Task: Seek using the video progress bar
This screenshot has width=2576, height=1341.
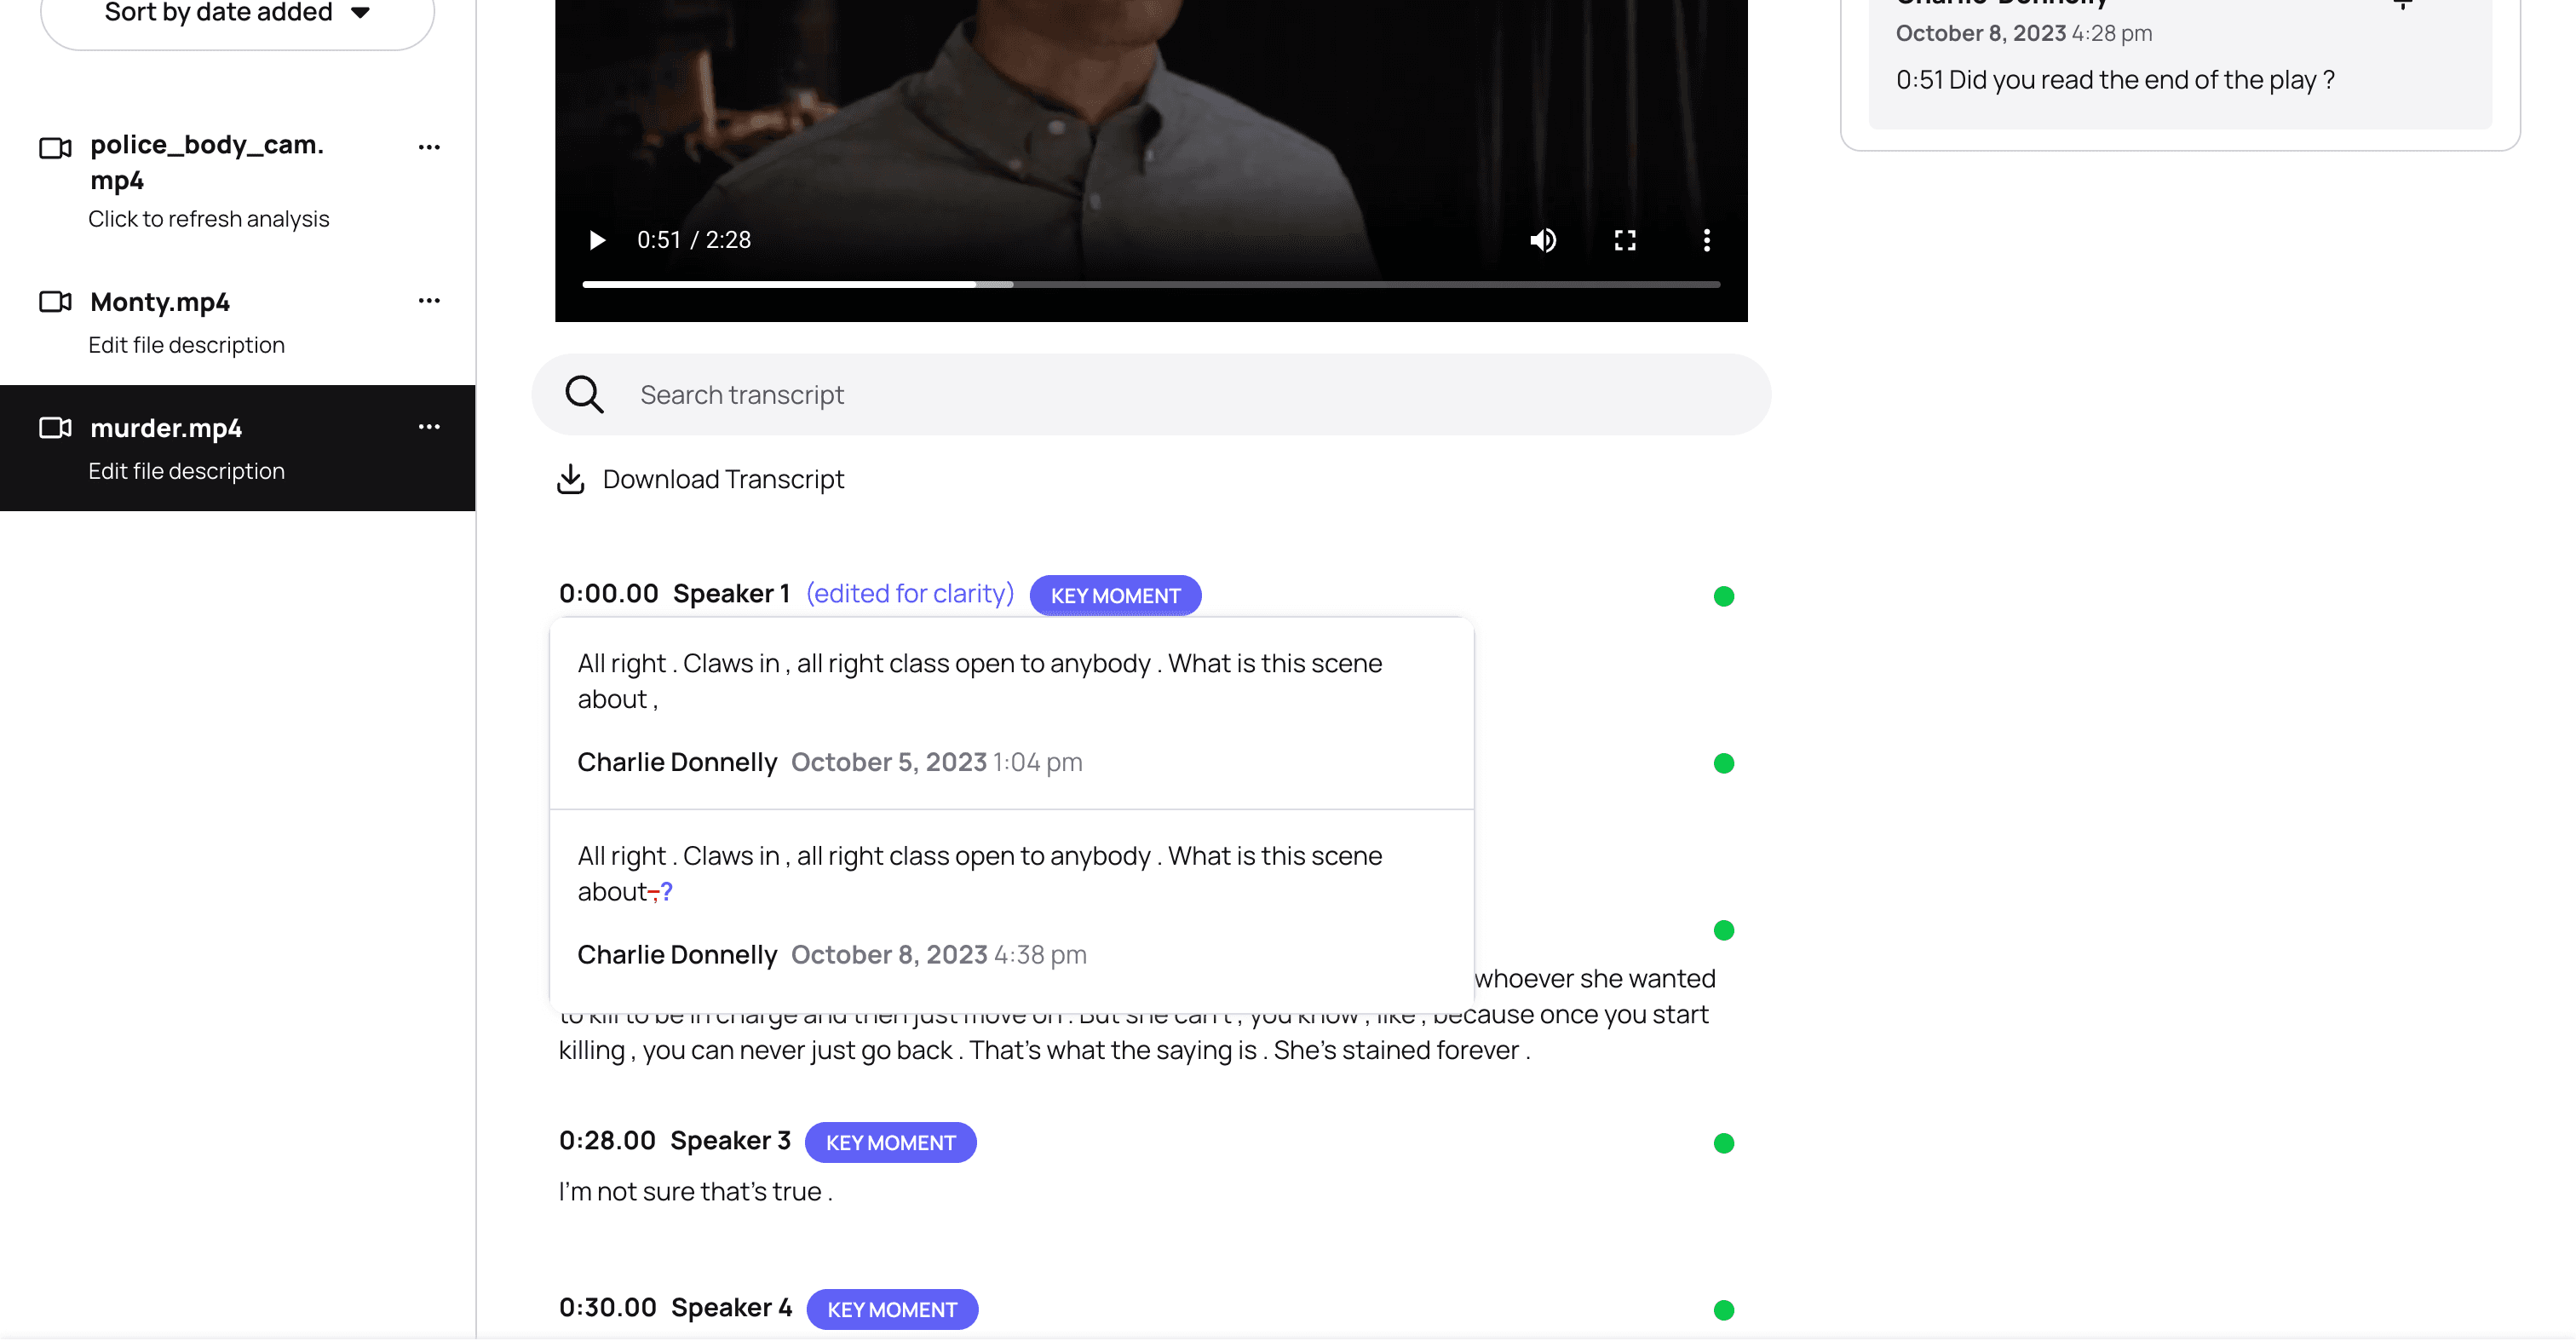Action: tap(1150, 285)
